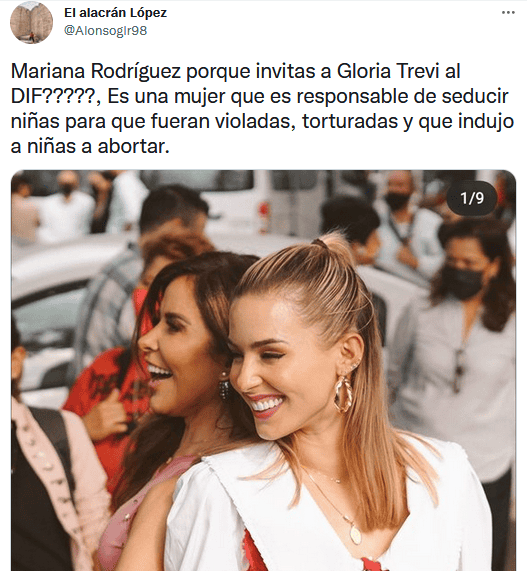This screenshot has height=571, width=527.
Task: Click the dark-haired woman's dangling earring
Action: pos(224,386)
